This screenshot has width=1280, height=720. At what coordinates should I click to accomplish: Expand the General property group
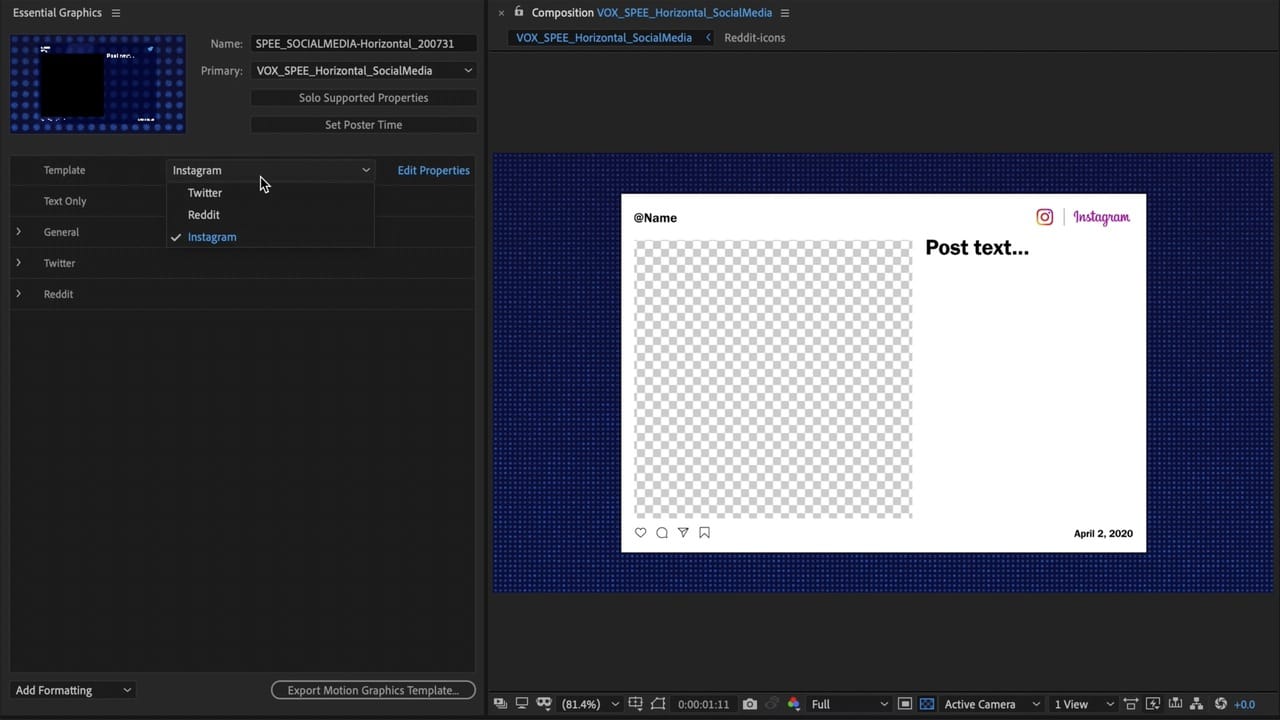pos(18,232)
